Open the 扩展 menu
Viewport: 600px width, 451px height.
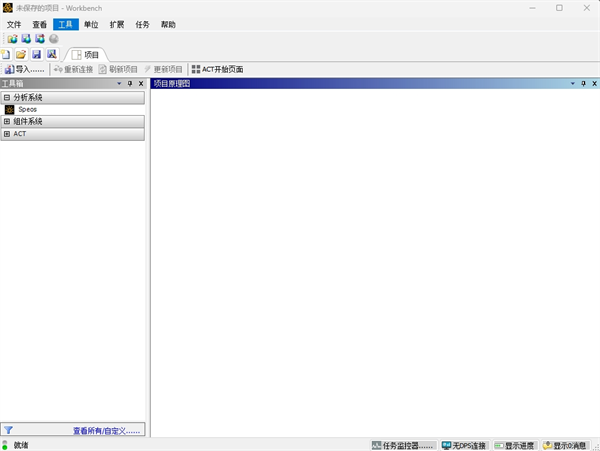coord(117,24)
